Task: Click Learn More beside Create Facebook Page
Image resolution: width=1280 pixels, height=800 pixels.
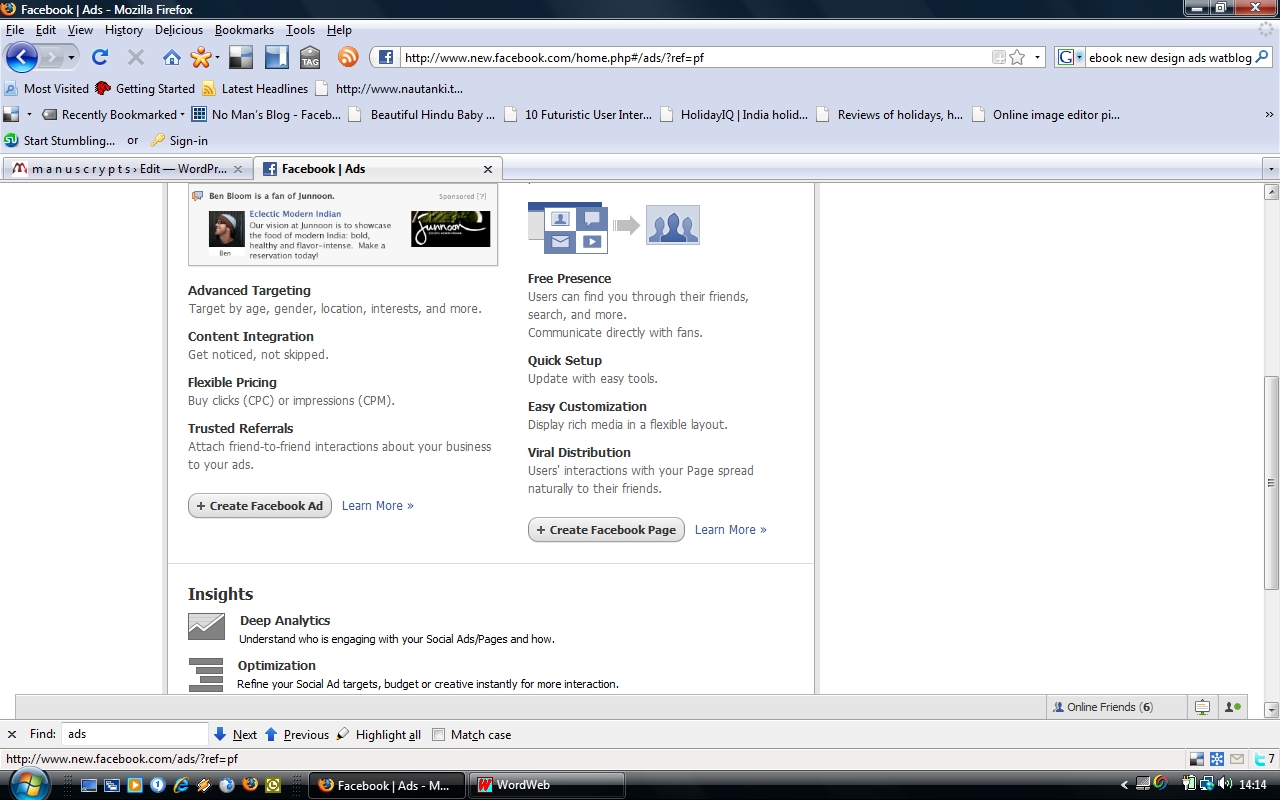Action: pyautogui.click(x=730, y=530)
